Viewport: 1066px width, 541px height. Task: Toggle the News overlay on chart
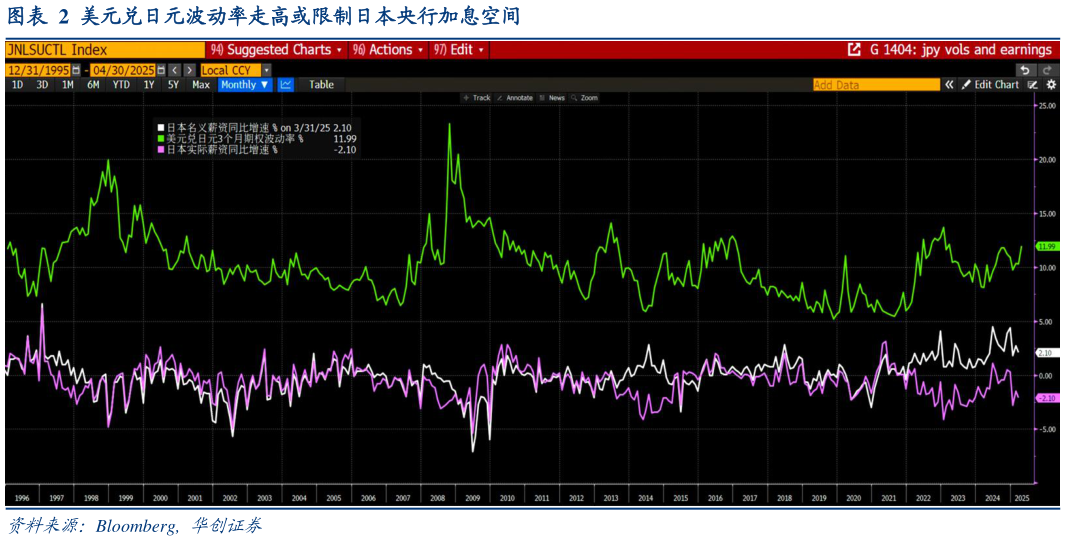[x=552, y=98]
